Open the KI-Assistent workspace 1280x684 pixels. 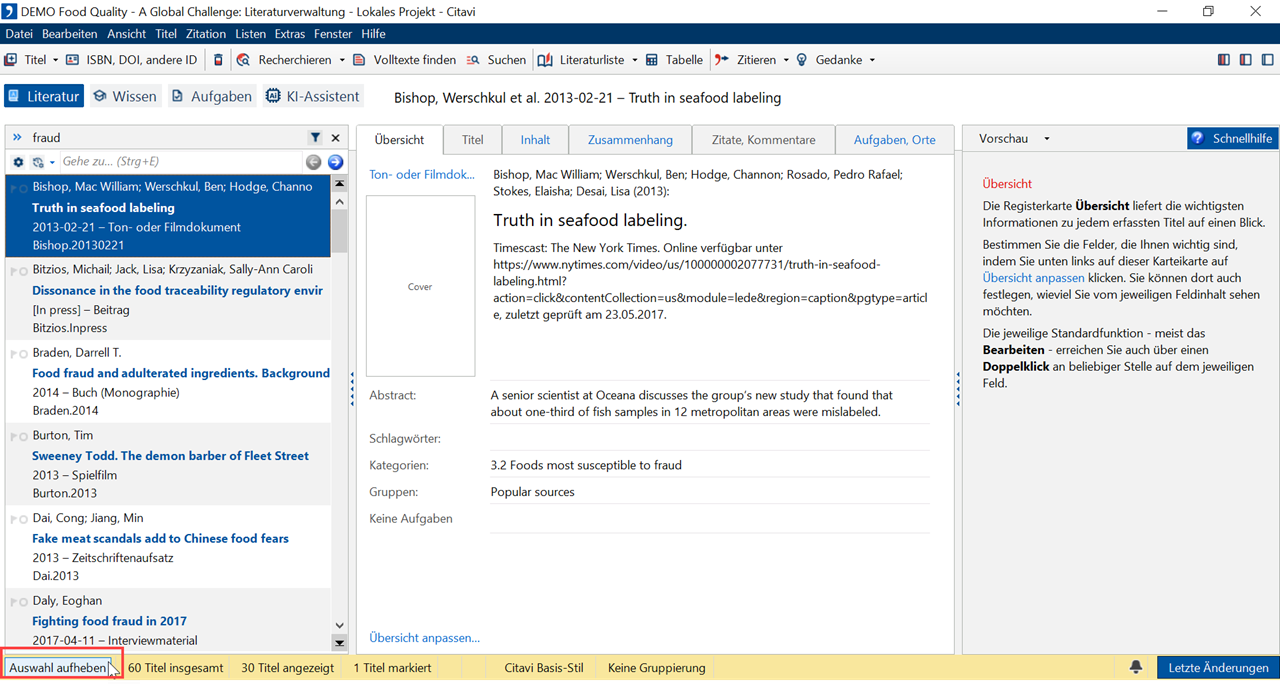(312, 97)
